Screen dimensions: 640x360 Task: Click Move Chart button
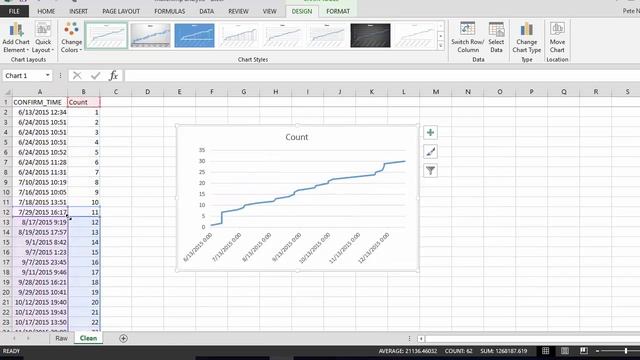tap(557, 38)
